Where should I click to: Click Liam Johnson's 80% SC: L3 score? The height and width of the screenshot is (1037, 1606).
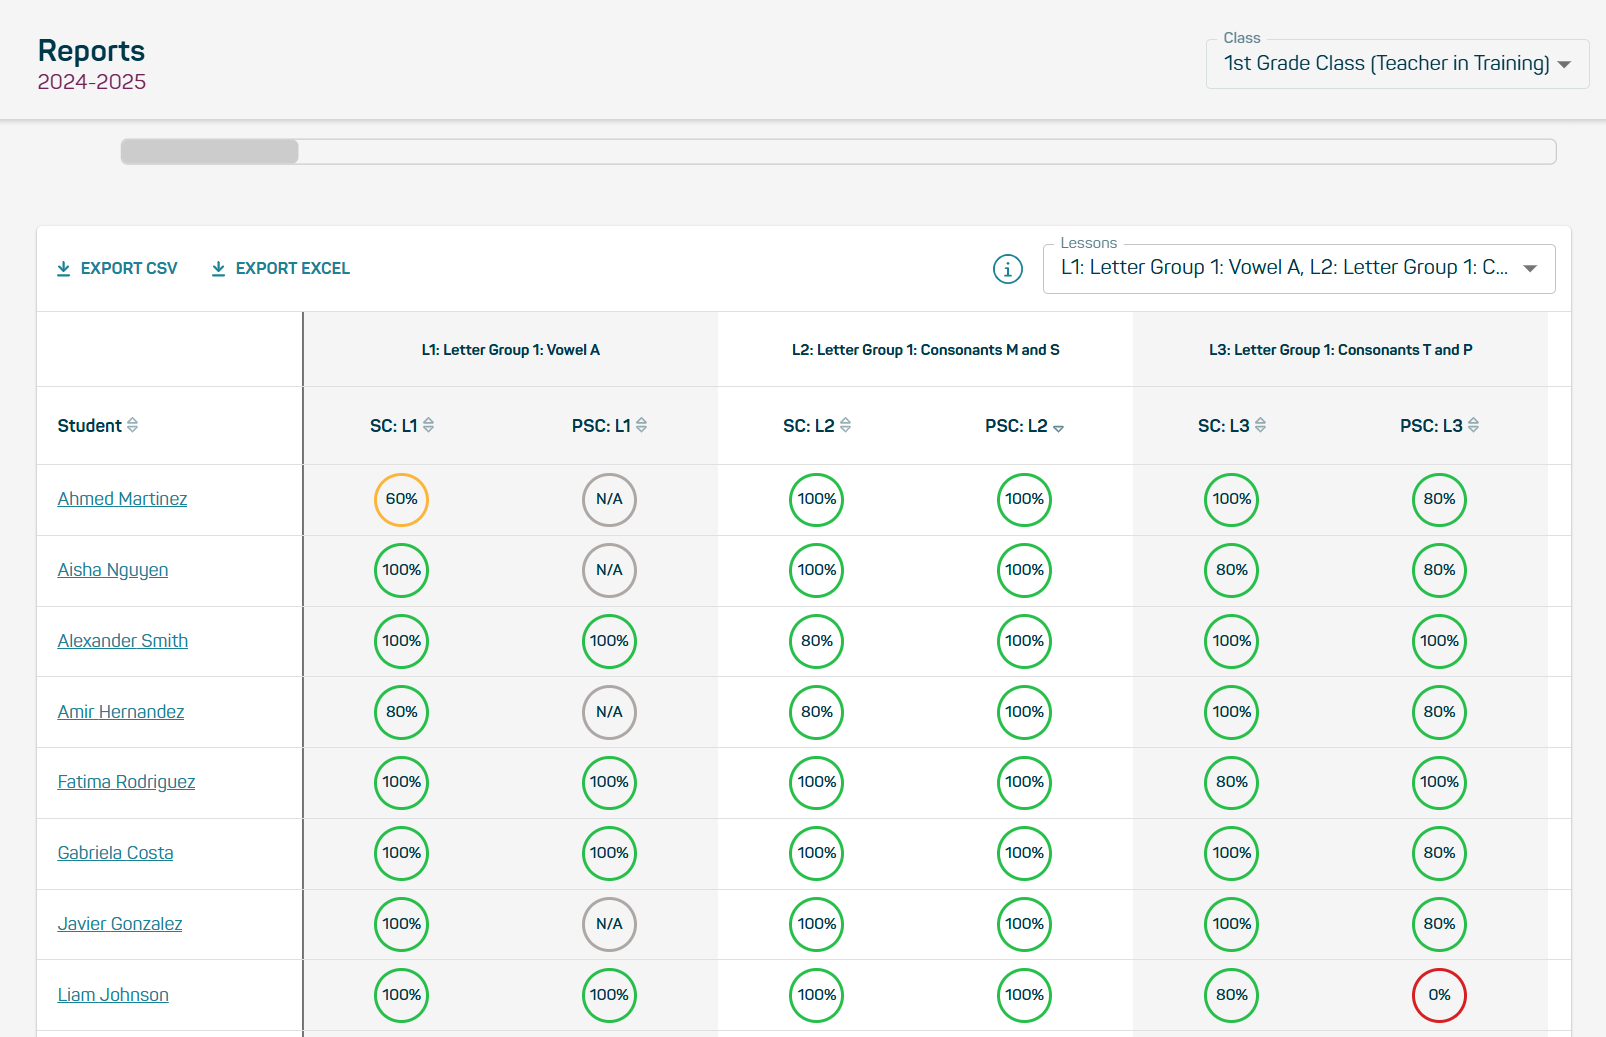[1232, 995]
